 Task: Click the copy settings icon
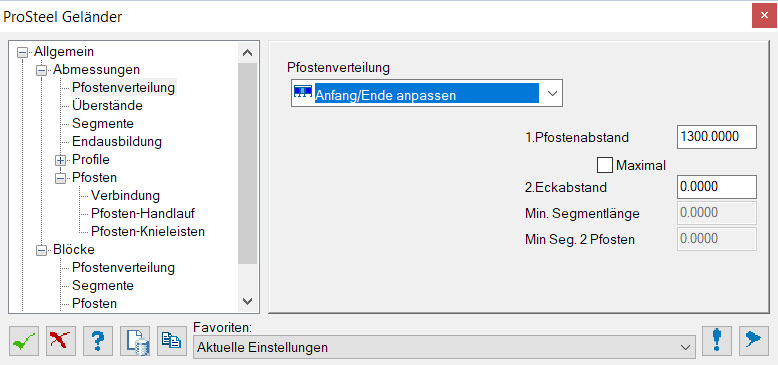click(172, 341)
